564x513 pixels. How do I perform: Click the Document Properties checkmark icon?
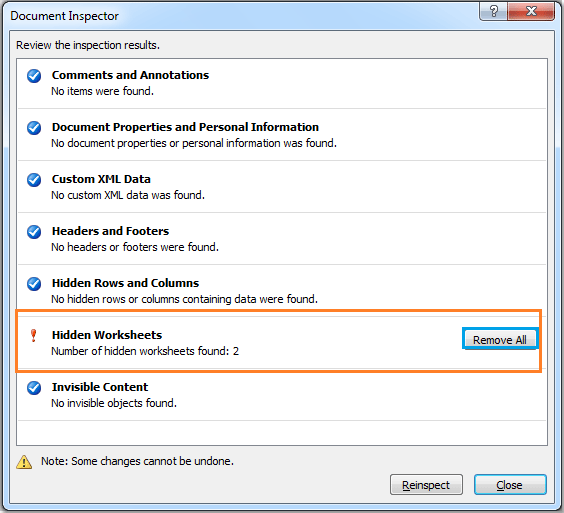coord(34,128)
